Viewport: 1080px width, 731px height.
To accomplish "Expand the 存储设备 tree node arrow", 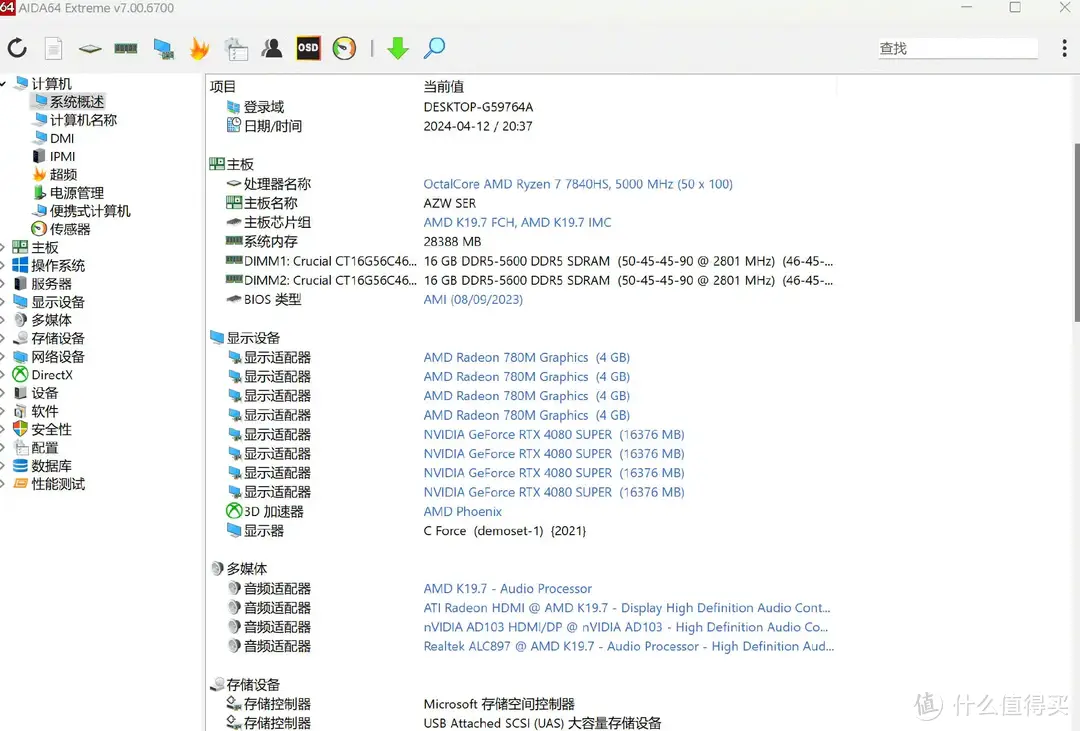I will (3, 338).
